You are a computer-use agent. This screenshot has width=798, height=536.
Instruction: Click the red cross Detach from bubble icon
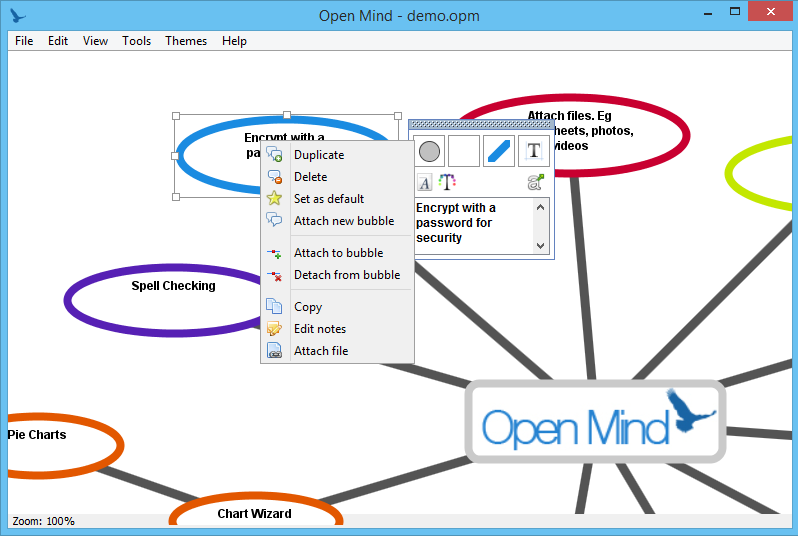[x=274, y=275]
